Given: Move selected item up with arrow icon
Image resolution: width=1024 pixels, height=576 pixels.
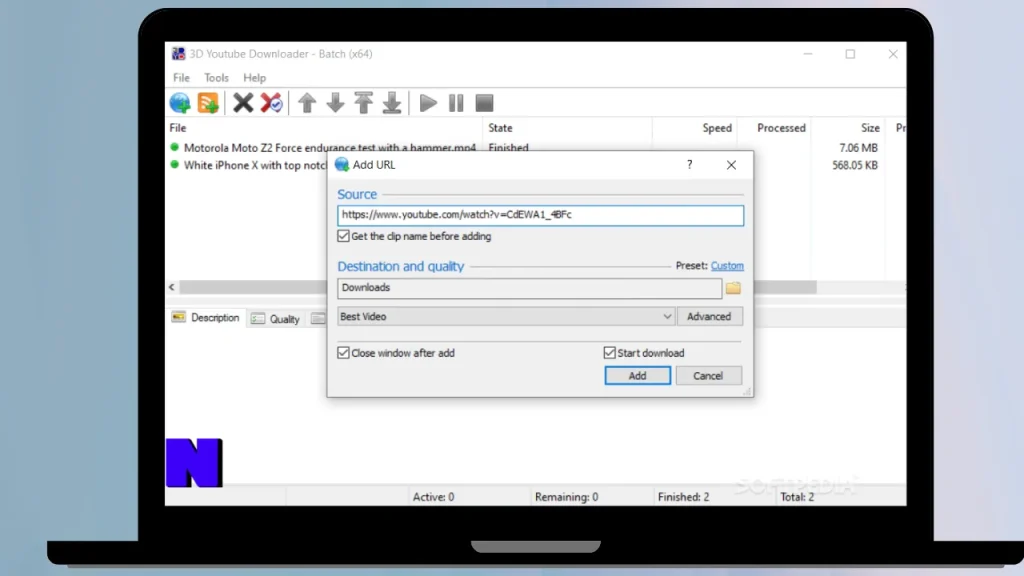Looking at the screenshot, I should [307, 103].
